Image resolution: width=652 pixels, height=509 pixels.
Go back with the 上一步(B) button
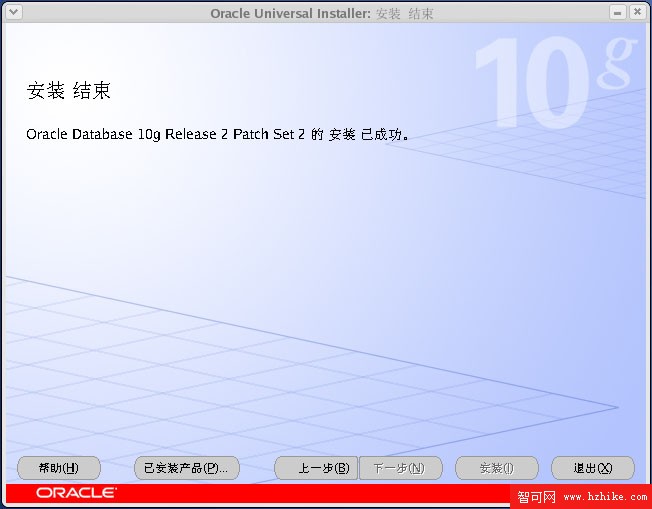click(x=316, y=468)
